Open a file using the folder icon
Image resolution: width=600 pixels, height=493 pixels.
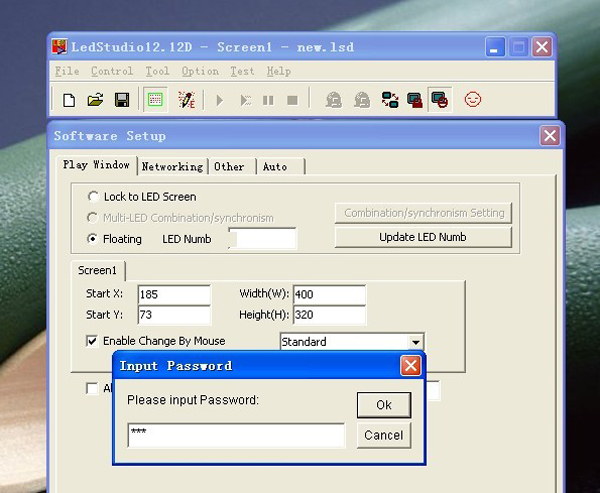[95, 100]
